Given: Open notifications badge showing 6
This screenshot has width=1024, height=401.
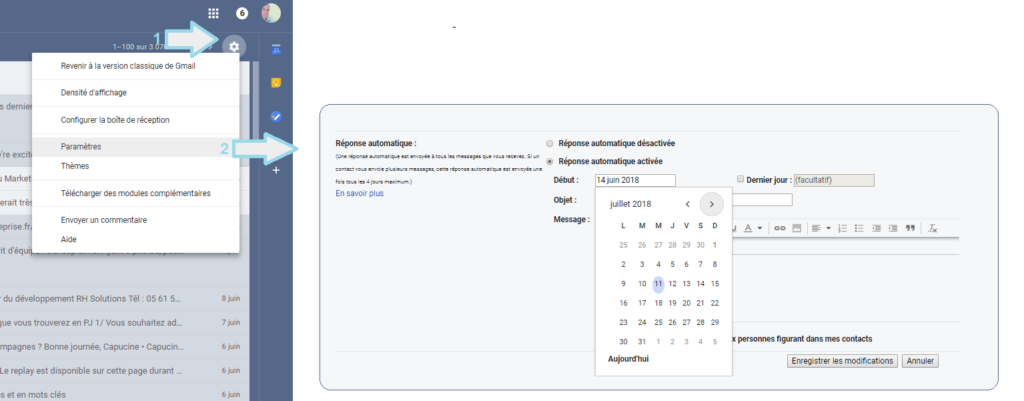Looking at the screenshot, I should pos(242,13).
